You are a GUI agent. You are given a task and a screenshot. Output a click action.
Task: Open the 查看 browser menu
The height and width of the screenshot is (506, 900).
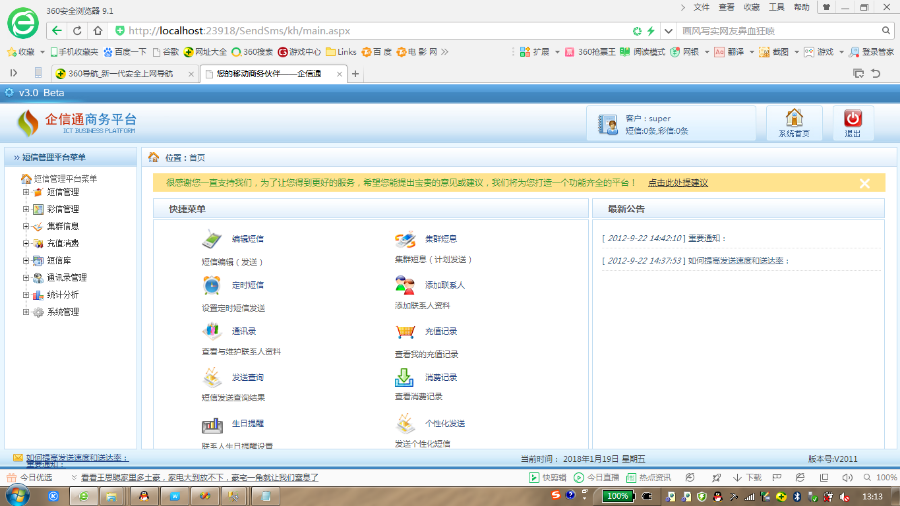click(726, 7)
